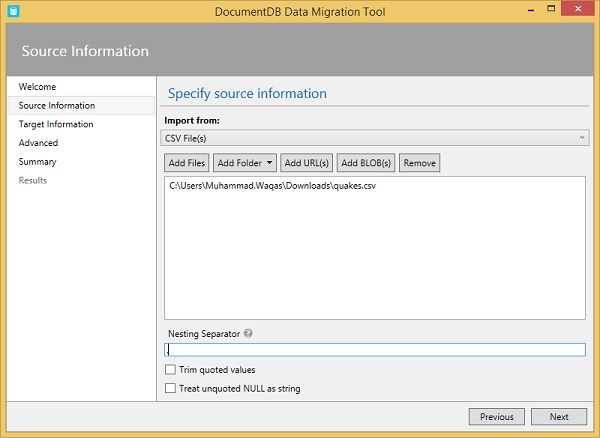
Task: Click the Add URL(s) button
Action: 306,163
